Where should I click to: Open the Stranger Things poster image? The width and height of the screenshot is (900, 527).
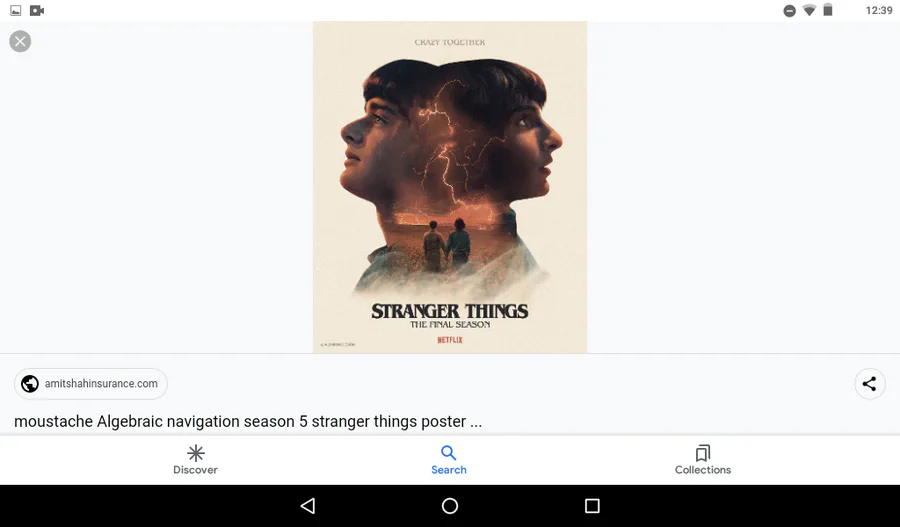[450, 187]
